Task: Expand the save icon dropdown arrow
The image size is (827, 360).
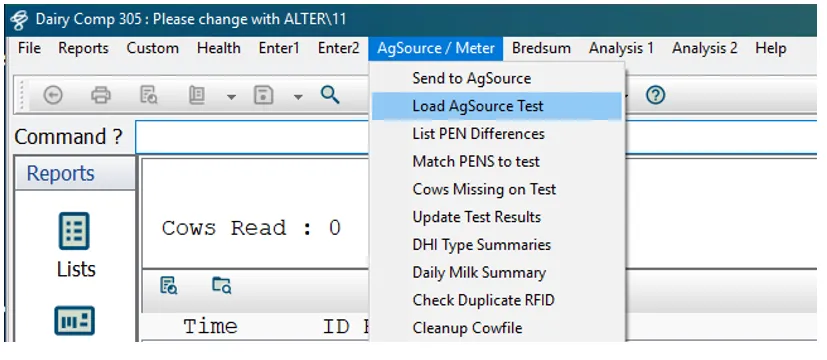Action: pos(298,96)
